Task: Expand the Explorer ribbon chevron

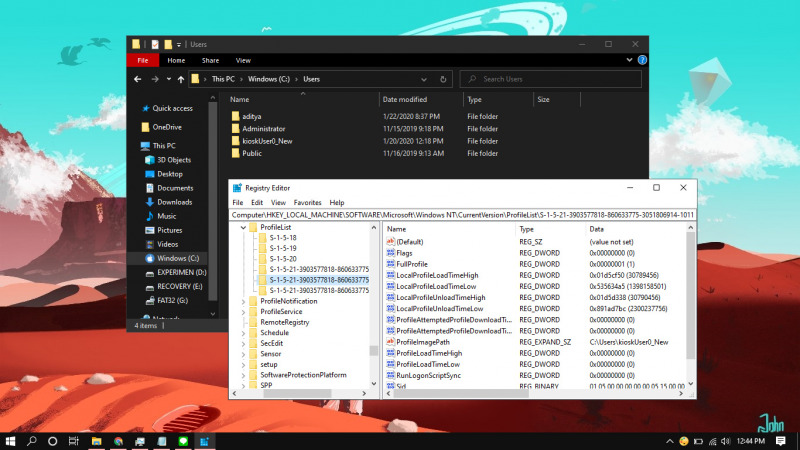Action: coord(629,60)
